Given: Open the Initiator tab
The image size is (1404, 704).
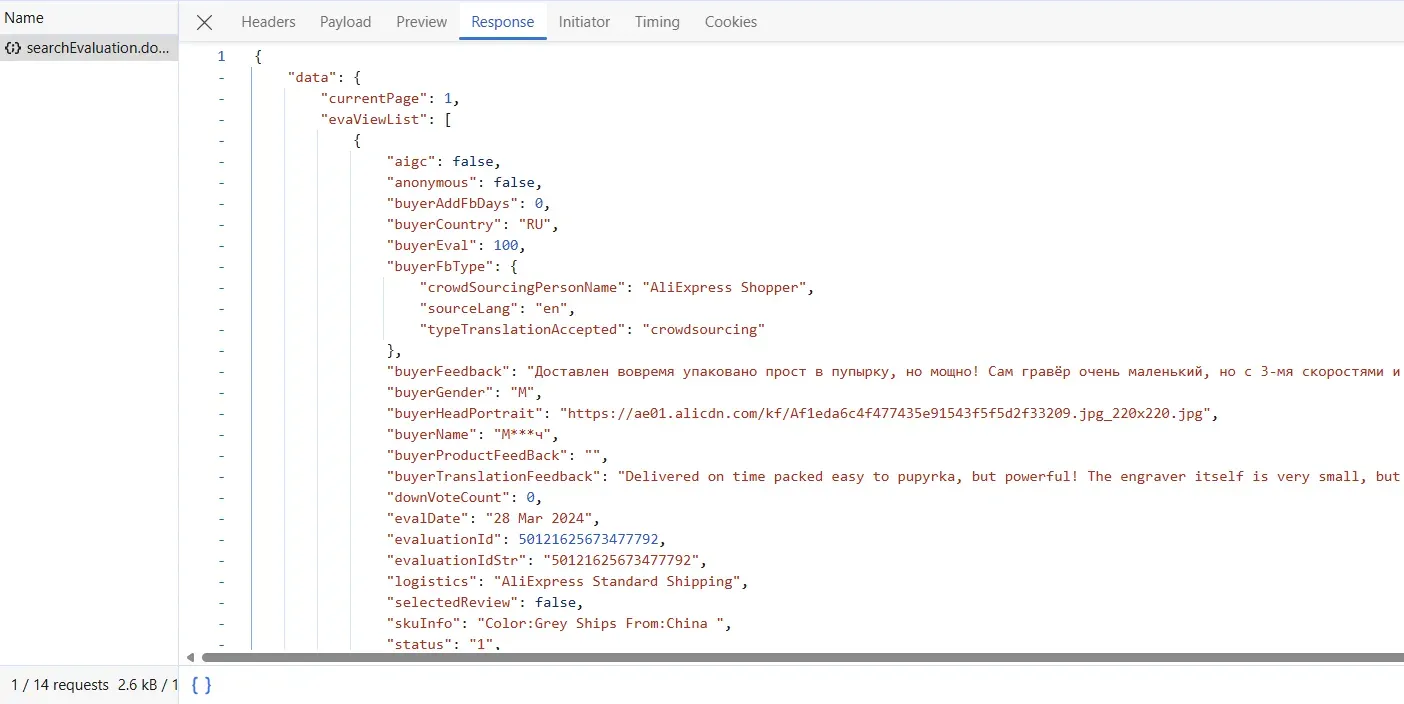Looking at the screenshot, I should (x=584, y=21).
